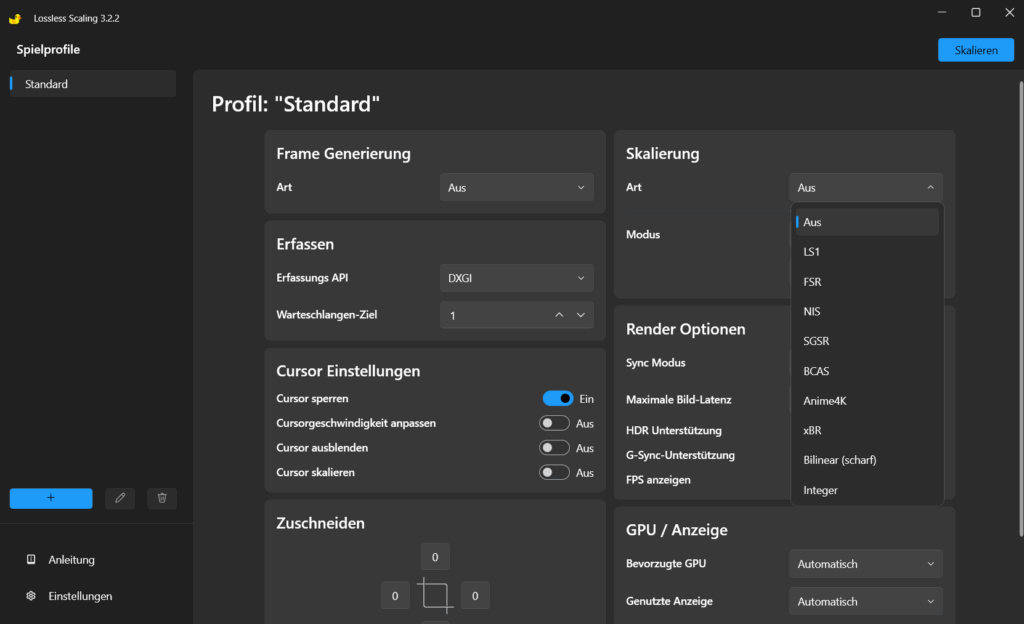Select NIS scaling option
This screenshot has width=1024, height=624.
point(867,311)
